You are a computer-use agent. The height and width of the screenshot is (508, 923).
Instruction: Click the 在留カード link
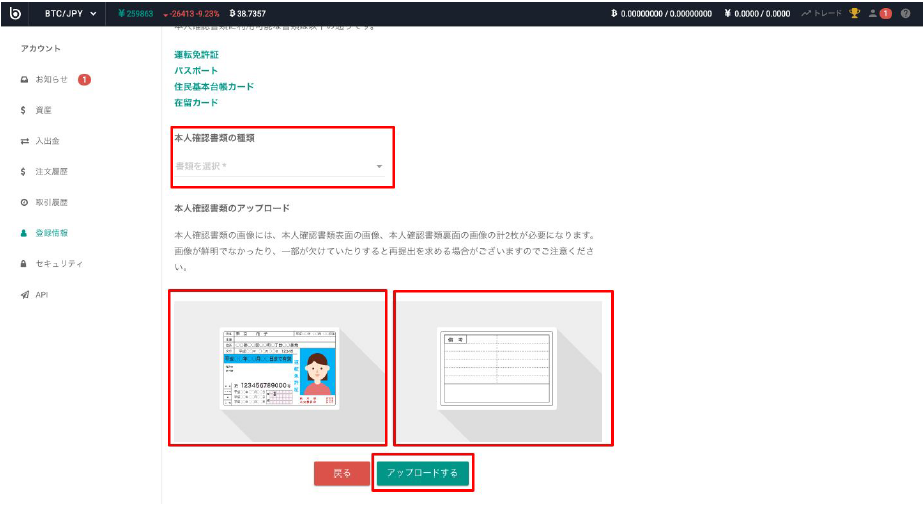click(x=196, y=102)
